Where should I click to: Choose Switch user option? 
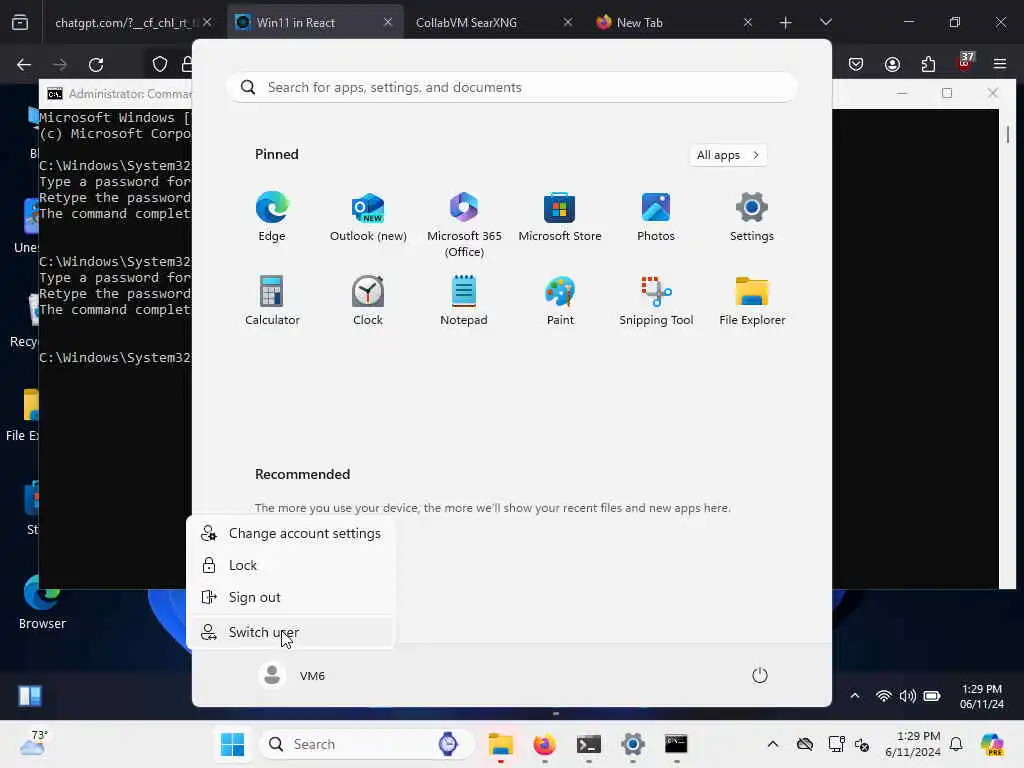coord(291,632)
